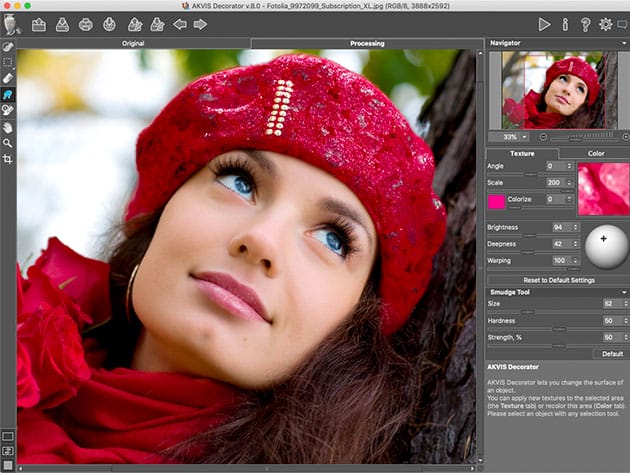Click the Run processing play button
This screenshot has height=473, width=630.
(544, 24)
